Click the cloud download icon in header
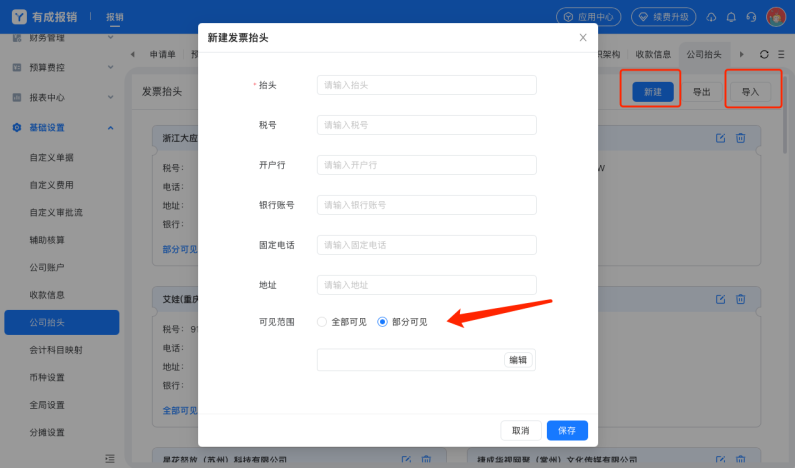 pyautogui.click(x=711, y=17)
